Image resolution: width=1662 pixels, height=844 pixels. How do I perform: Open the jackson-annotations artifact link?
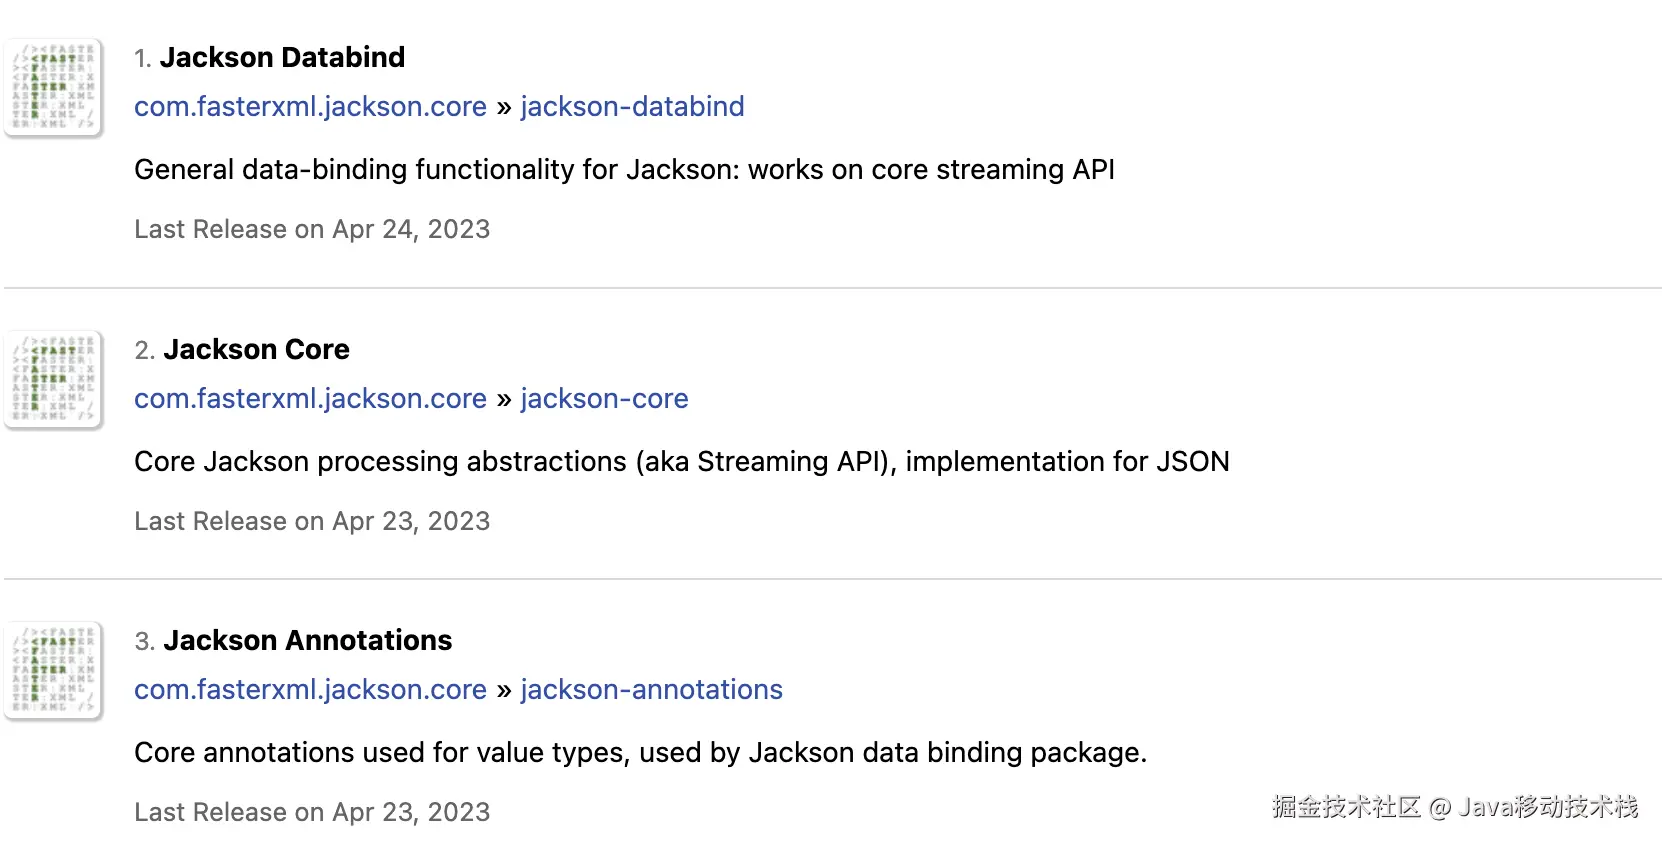[x=651, y=690]
